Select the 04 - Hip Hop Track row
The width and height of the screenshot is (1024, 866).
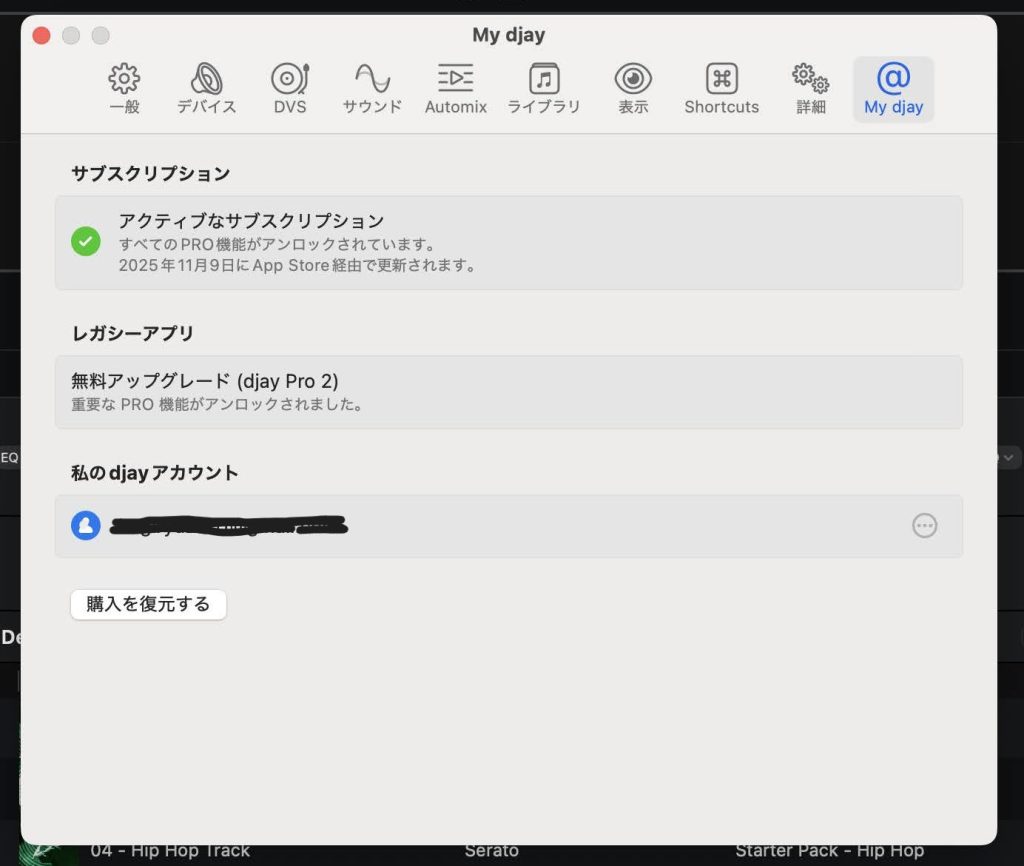click(170, 851)
